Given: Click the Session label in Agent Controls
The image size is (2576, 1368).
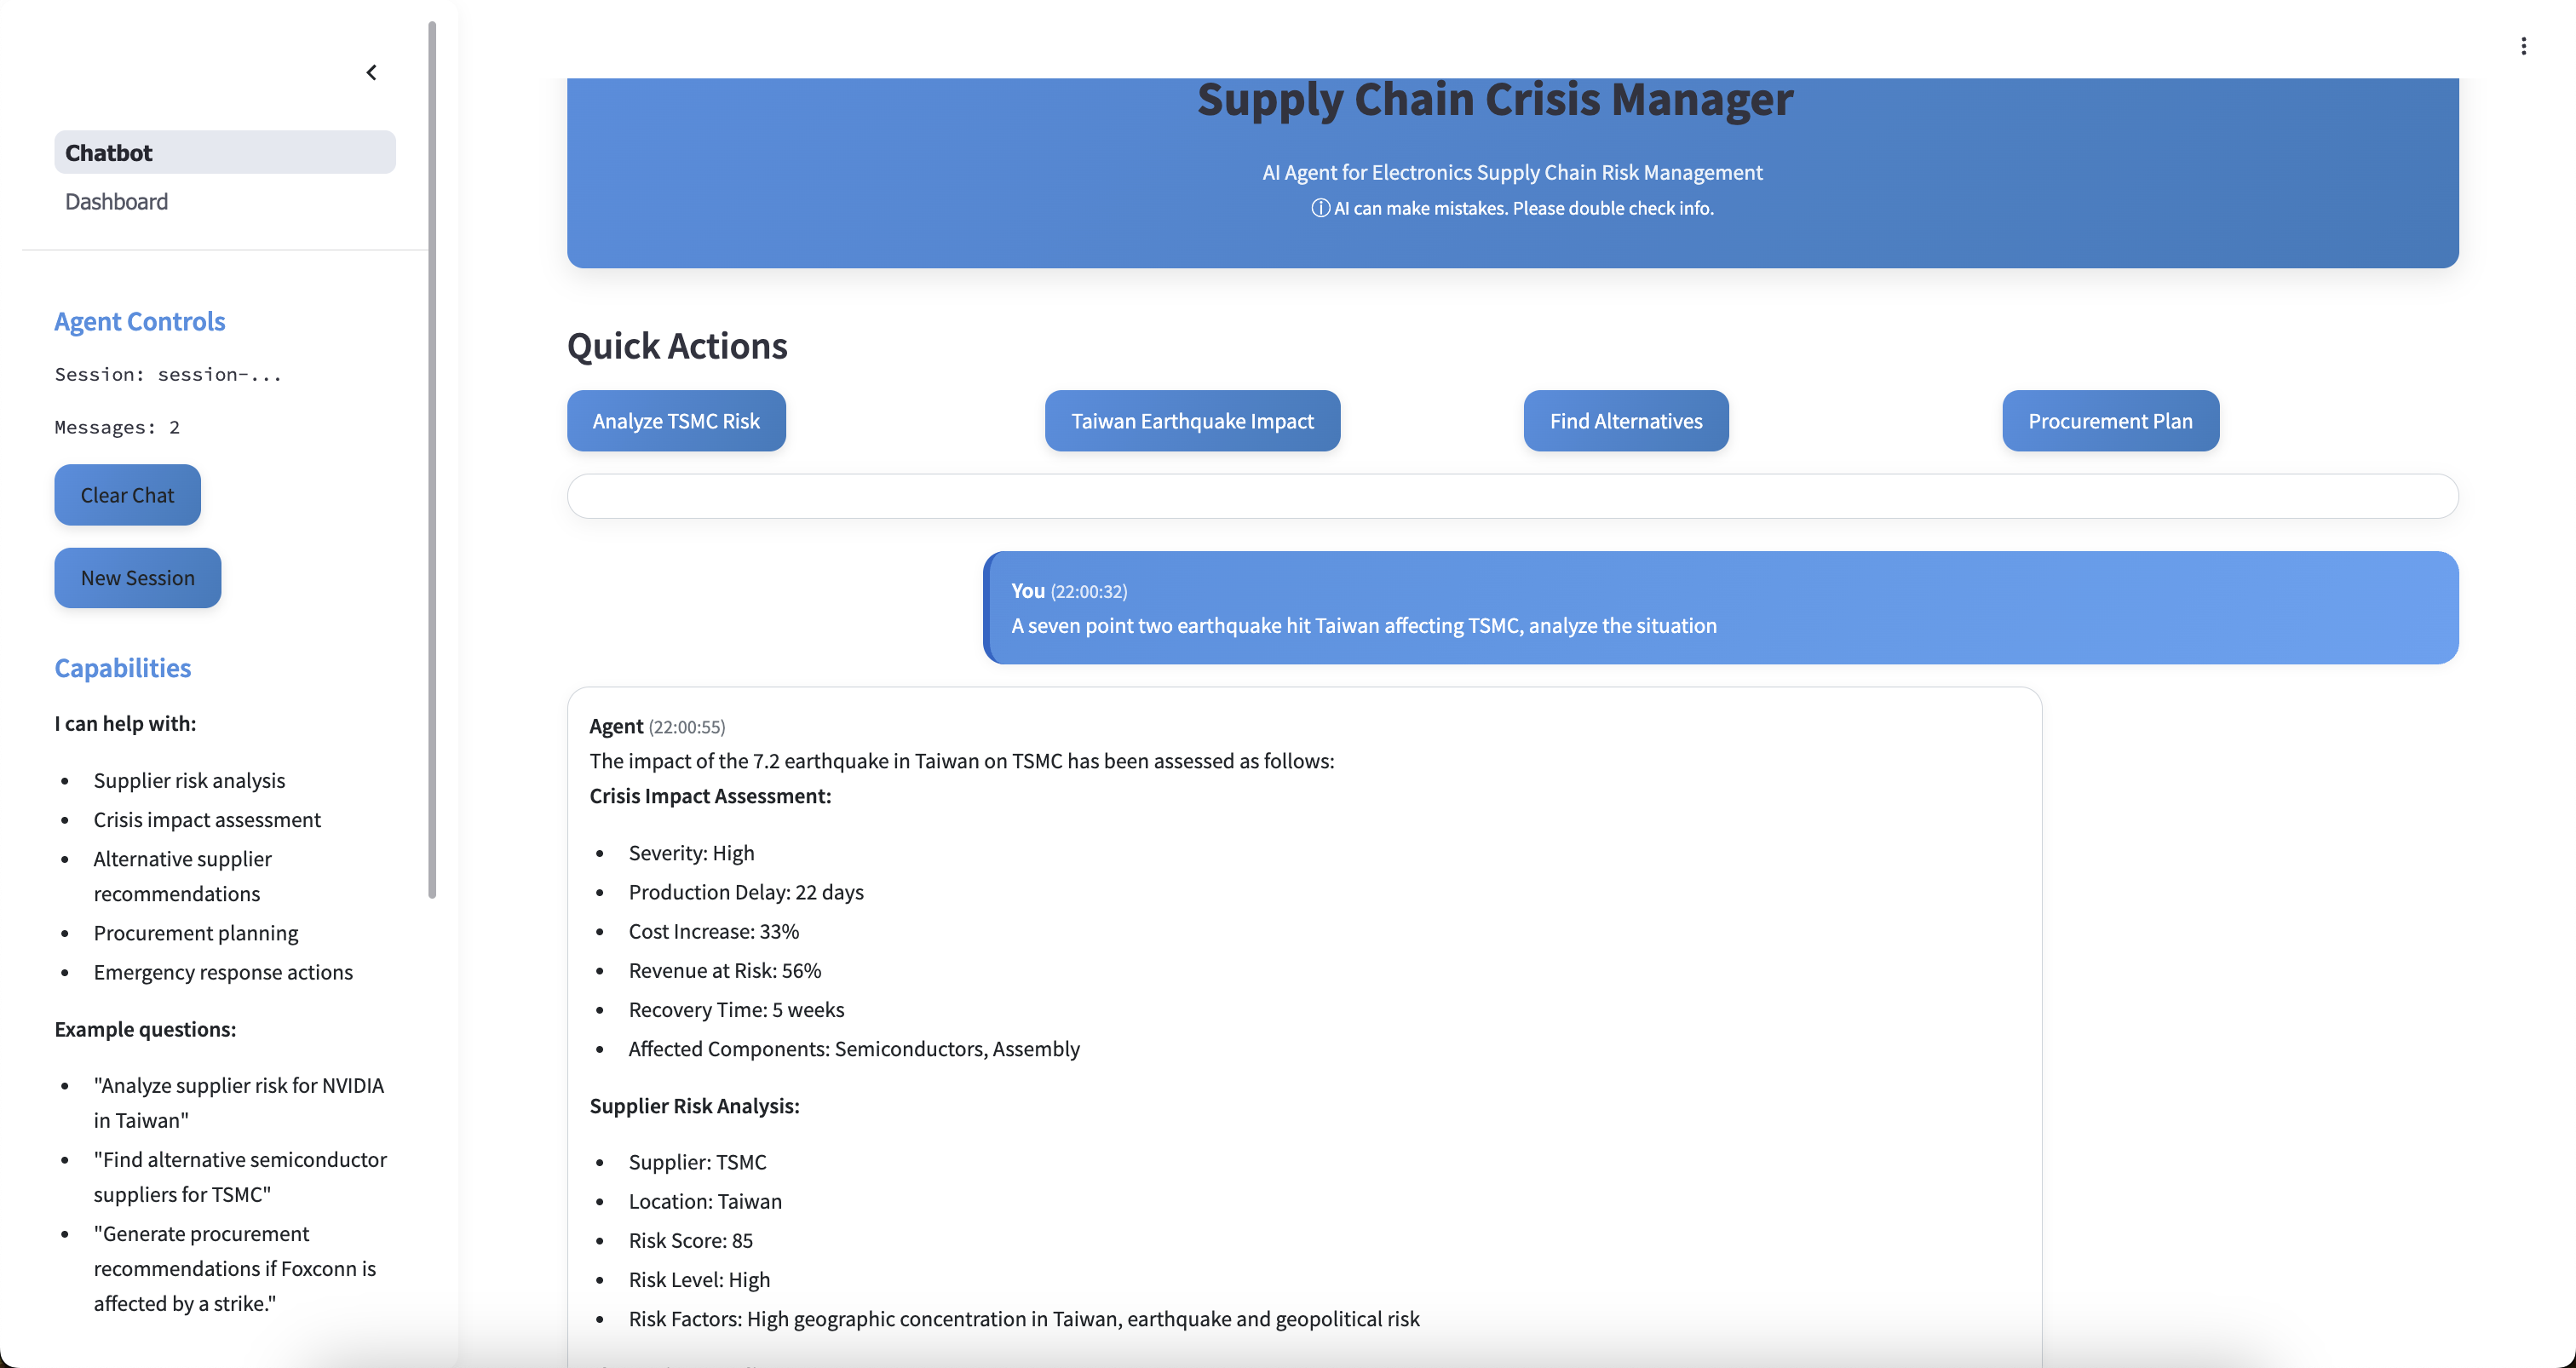Looking at the screenshot, I should tap(167, 374).
